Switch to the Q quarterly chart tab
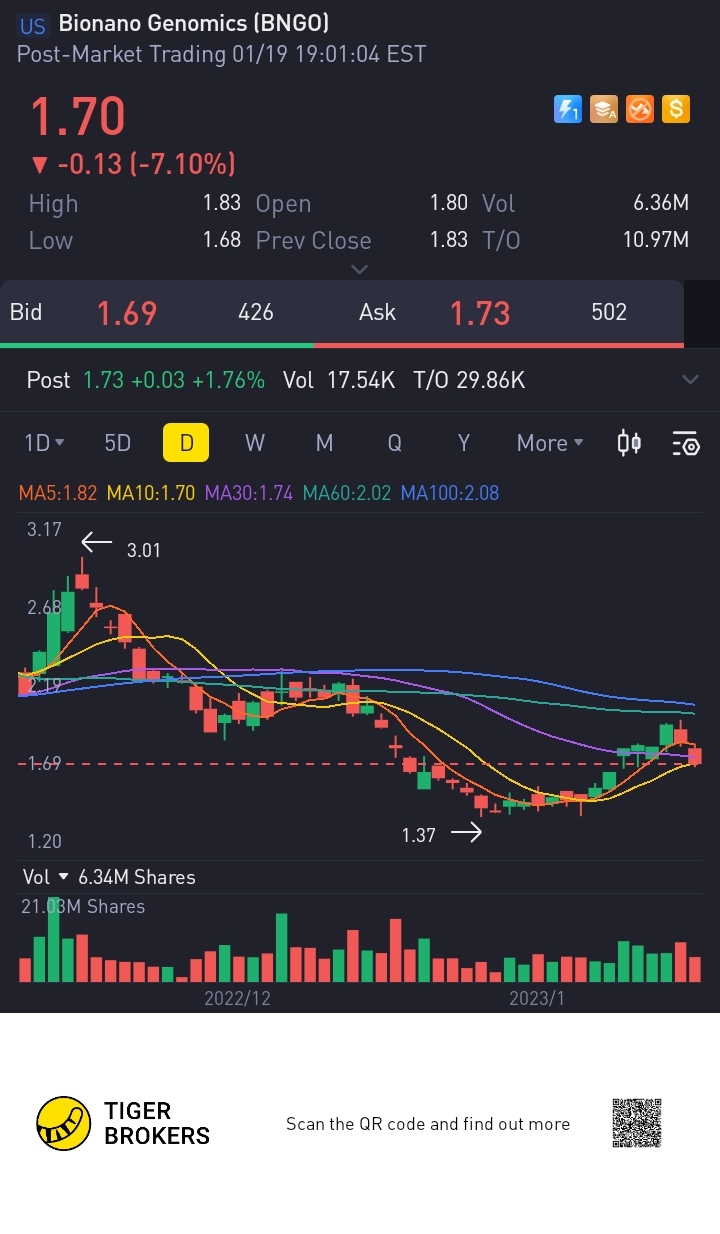Image resolution: width=720 pixels, height=1234 pixels. coord(394,442)
